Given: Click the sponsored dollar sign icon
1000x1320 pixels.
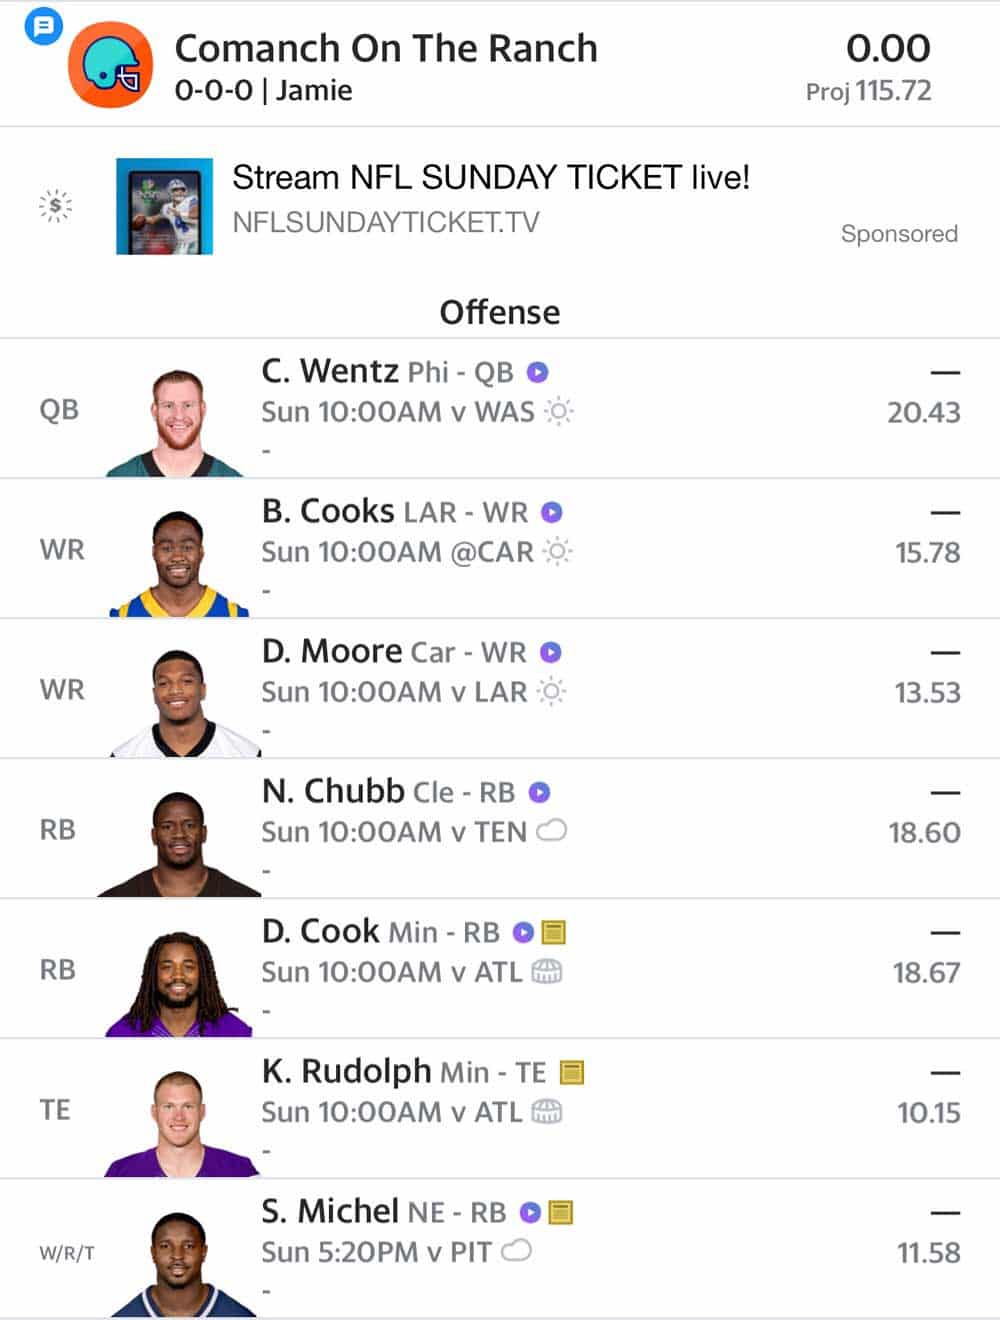Looking at the screenshot, I should pos(56,206).
